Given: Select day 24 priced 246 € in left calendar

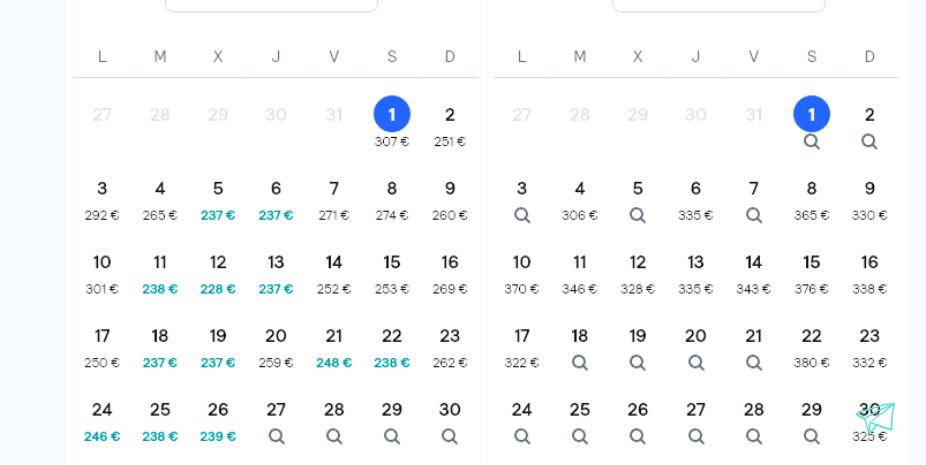Looking at the screenshot, I should [102, 421].
